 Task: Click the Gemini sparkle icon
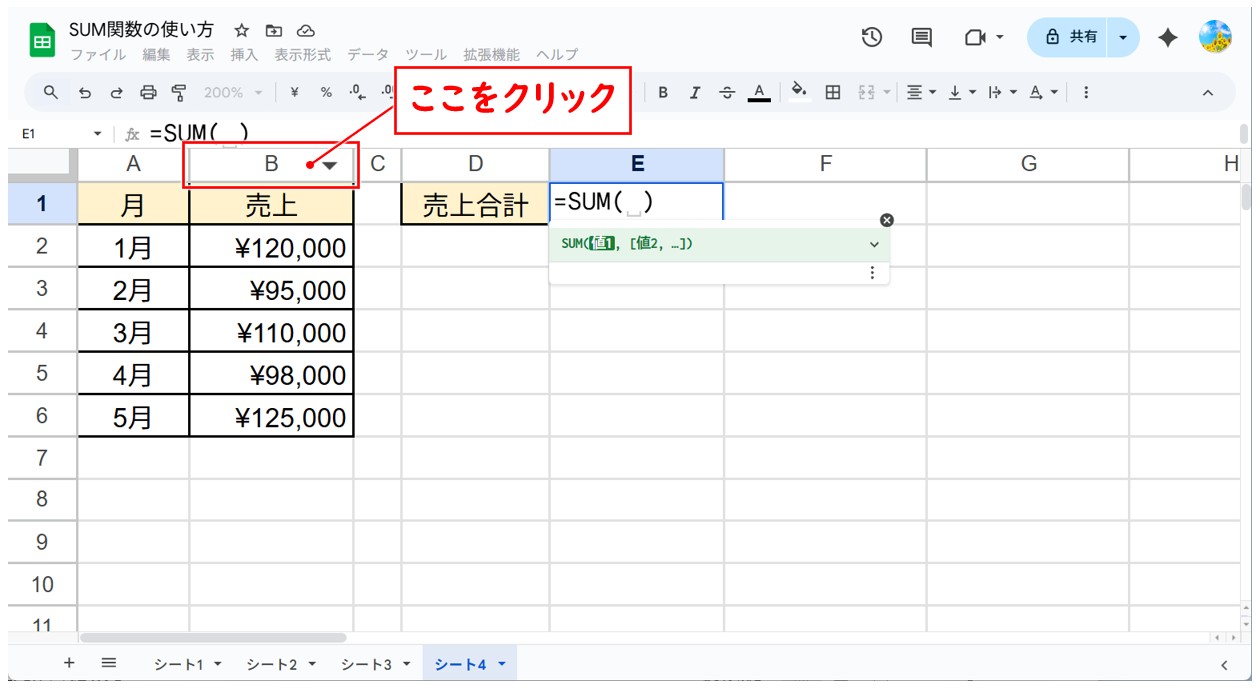point(1167,37)
